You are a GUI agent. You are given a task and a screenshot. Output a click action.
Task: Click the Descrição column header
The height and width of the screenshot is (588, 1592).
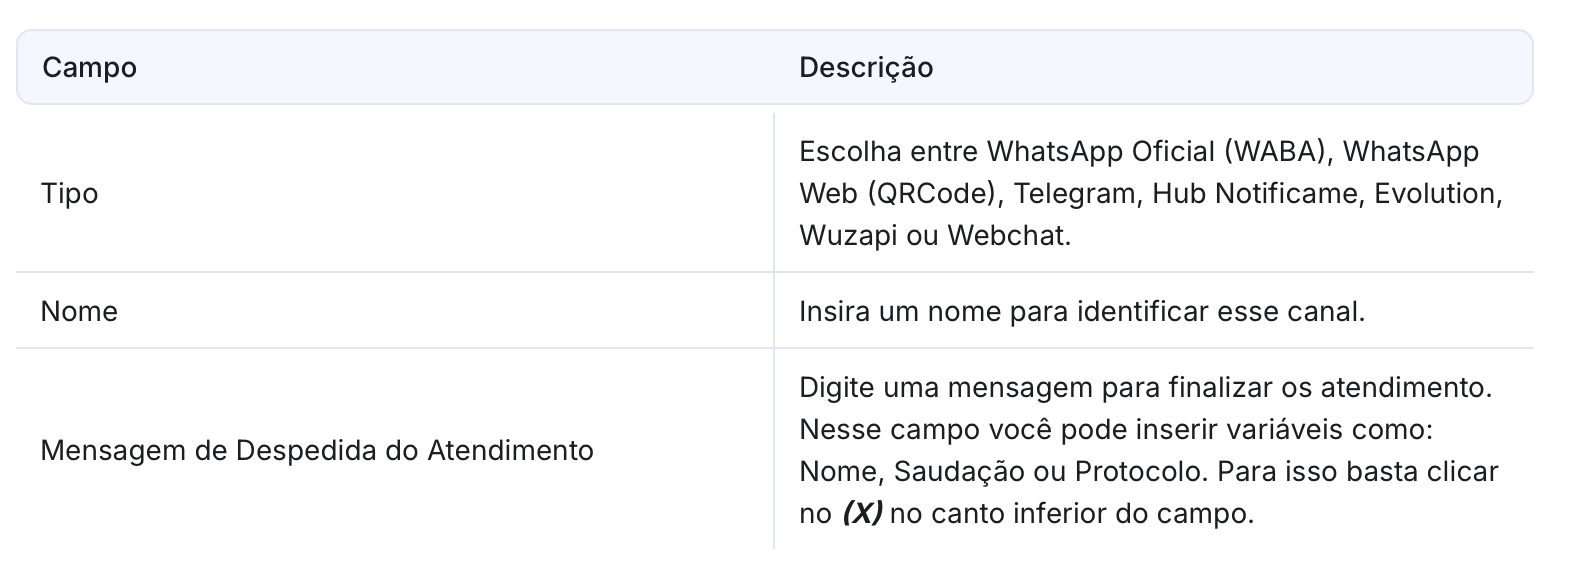pyautogui.click(x=866, y=68)
